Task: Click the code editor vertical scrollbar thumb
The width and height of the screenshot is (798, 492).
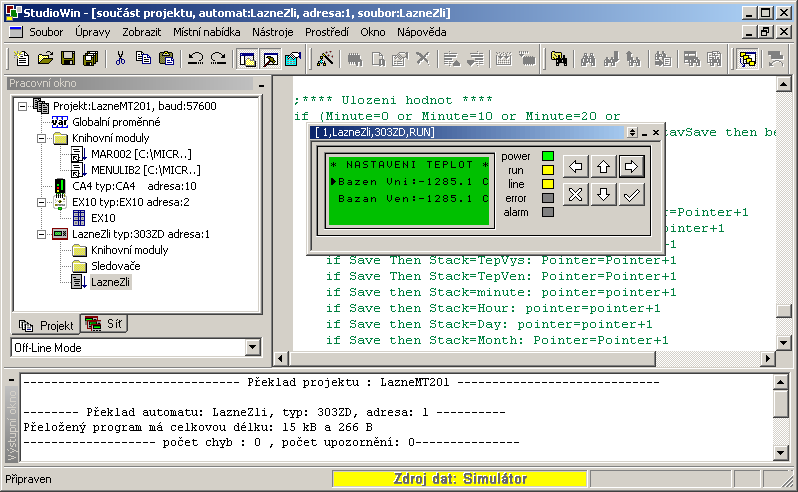Action: click(784, 310)
